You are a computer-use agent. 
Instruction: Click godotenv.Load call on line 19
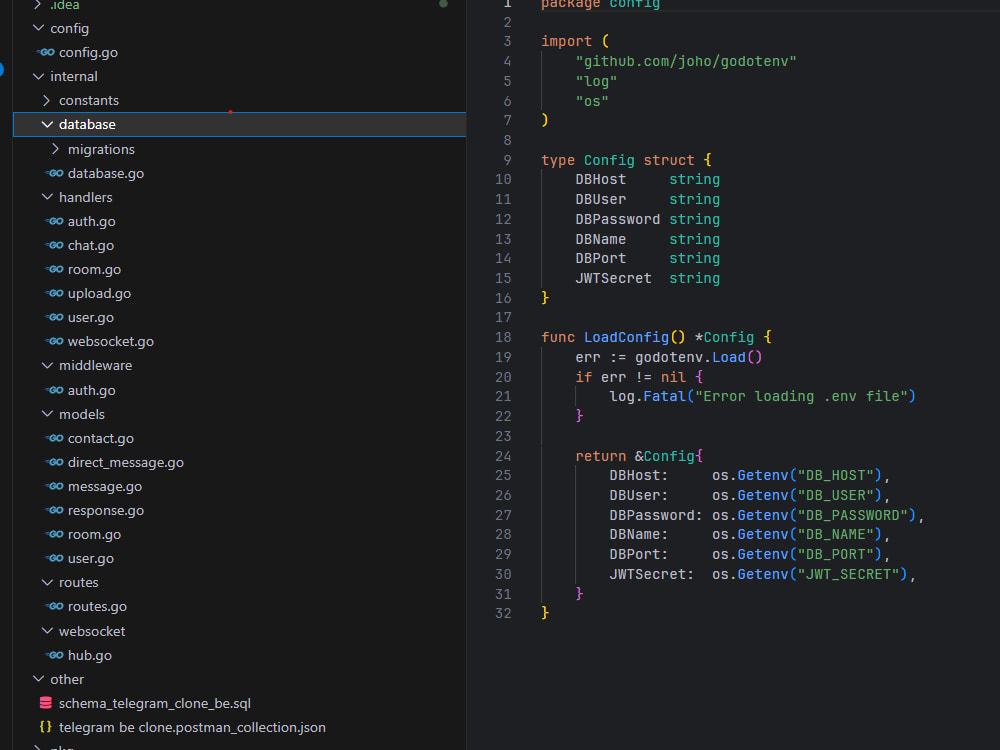pos(698,358)
